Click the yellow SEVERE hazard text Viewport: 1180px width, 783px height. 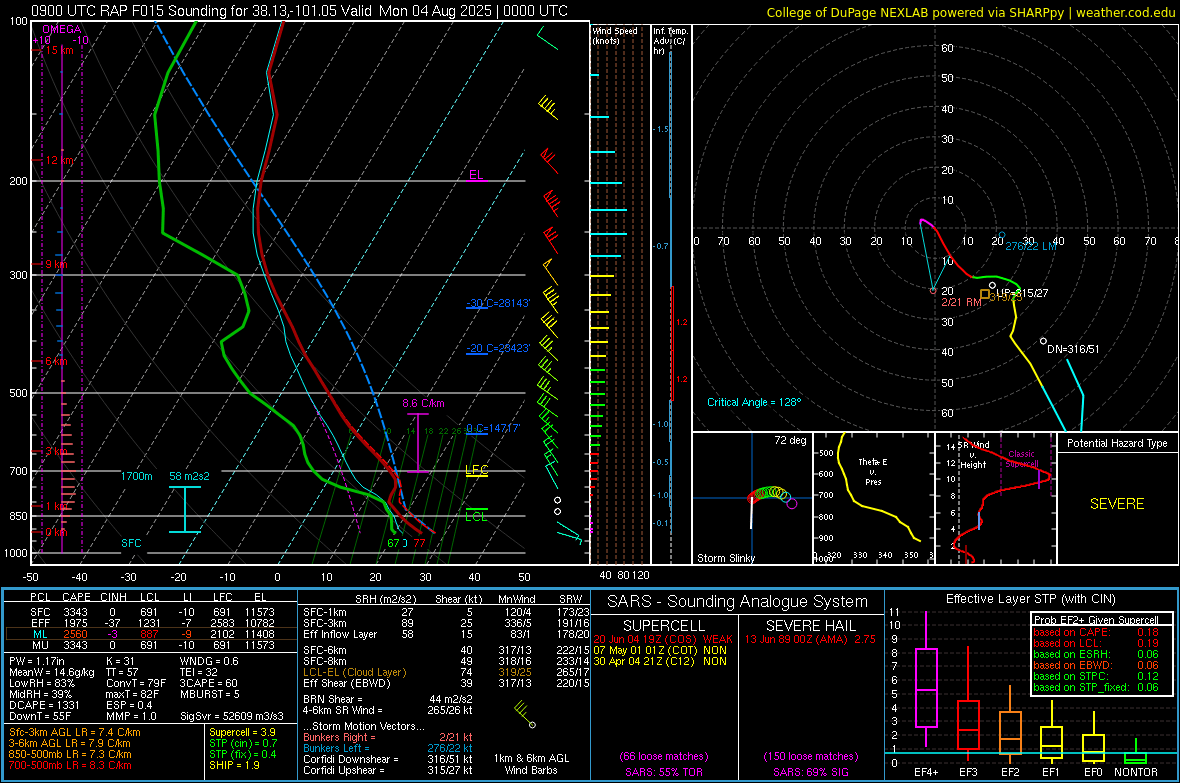[x=1117, y=504]
